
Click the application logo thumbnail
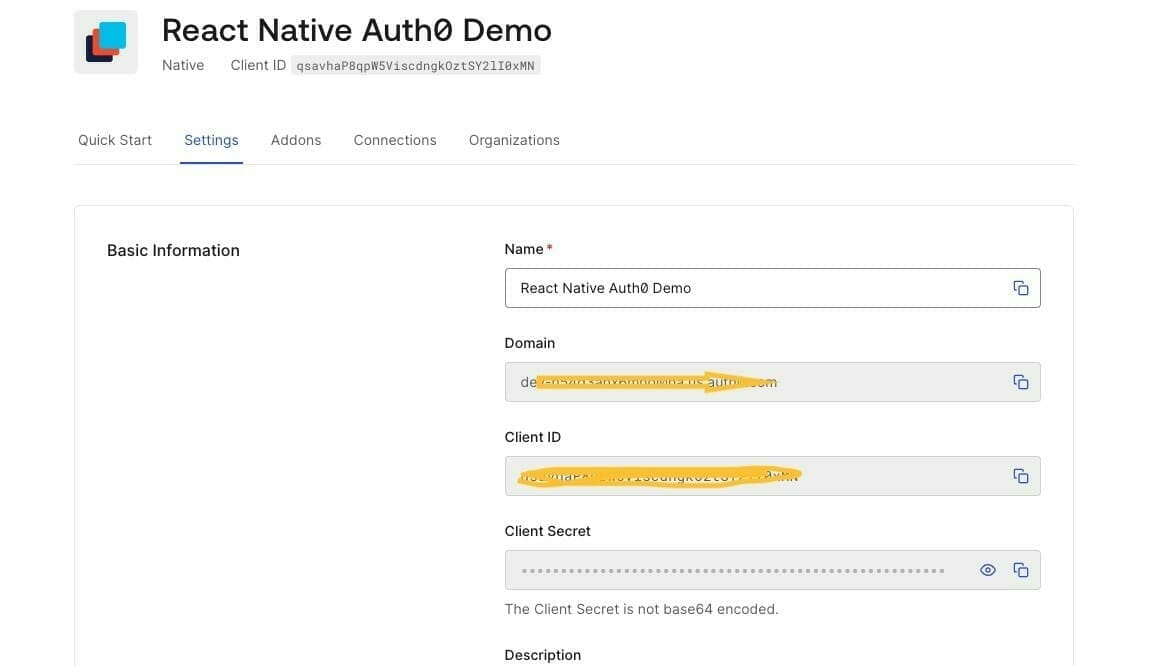click(x=105, y=41)
